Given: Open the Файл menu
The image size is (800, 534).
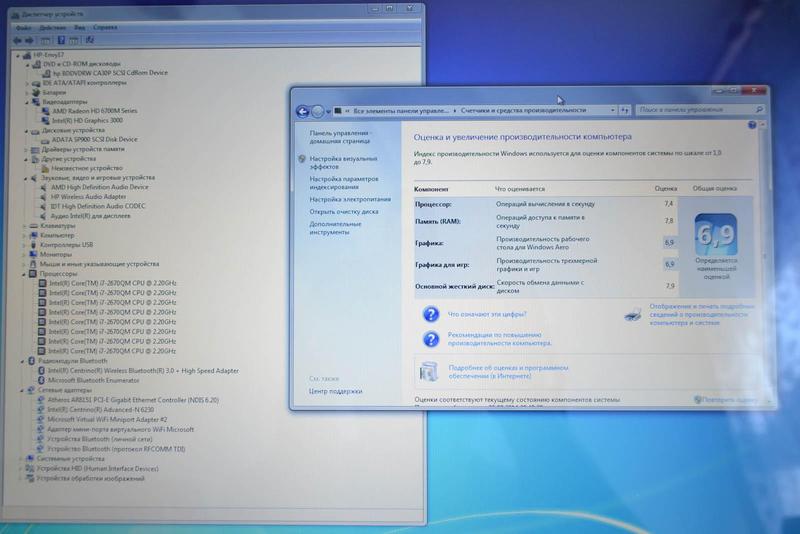Looking at the screenshot, I should pyautogui.click(x=23, y=28).
